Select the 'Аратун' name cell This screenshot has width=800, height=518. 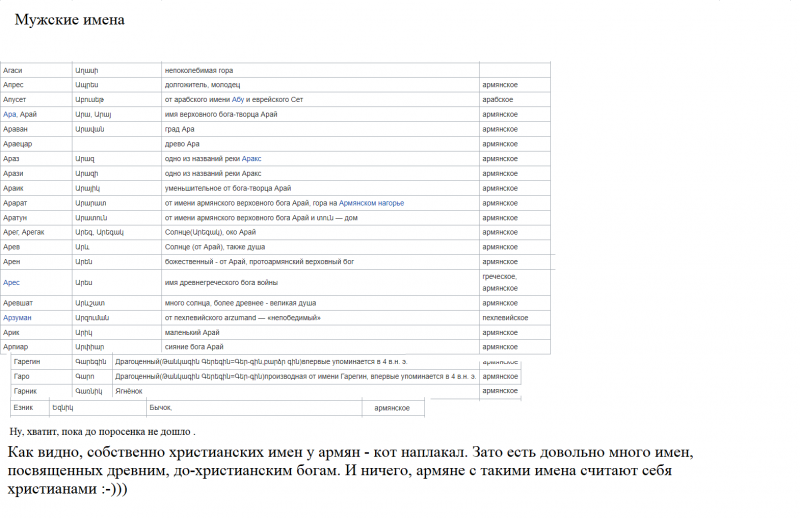coord(37,218)
